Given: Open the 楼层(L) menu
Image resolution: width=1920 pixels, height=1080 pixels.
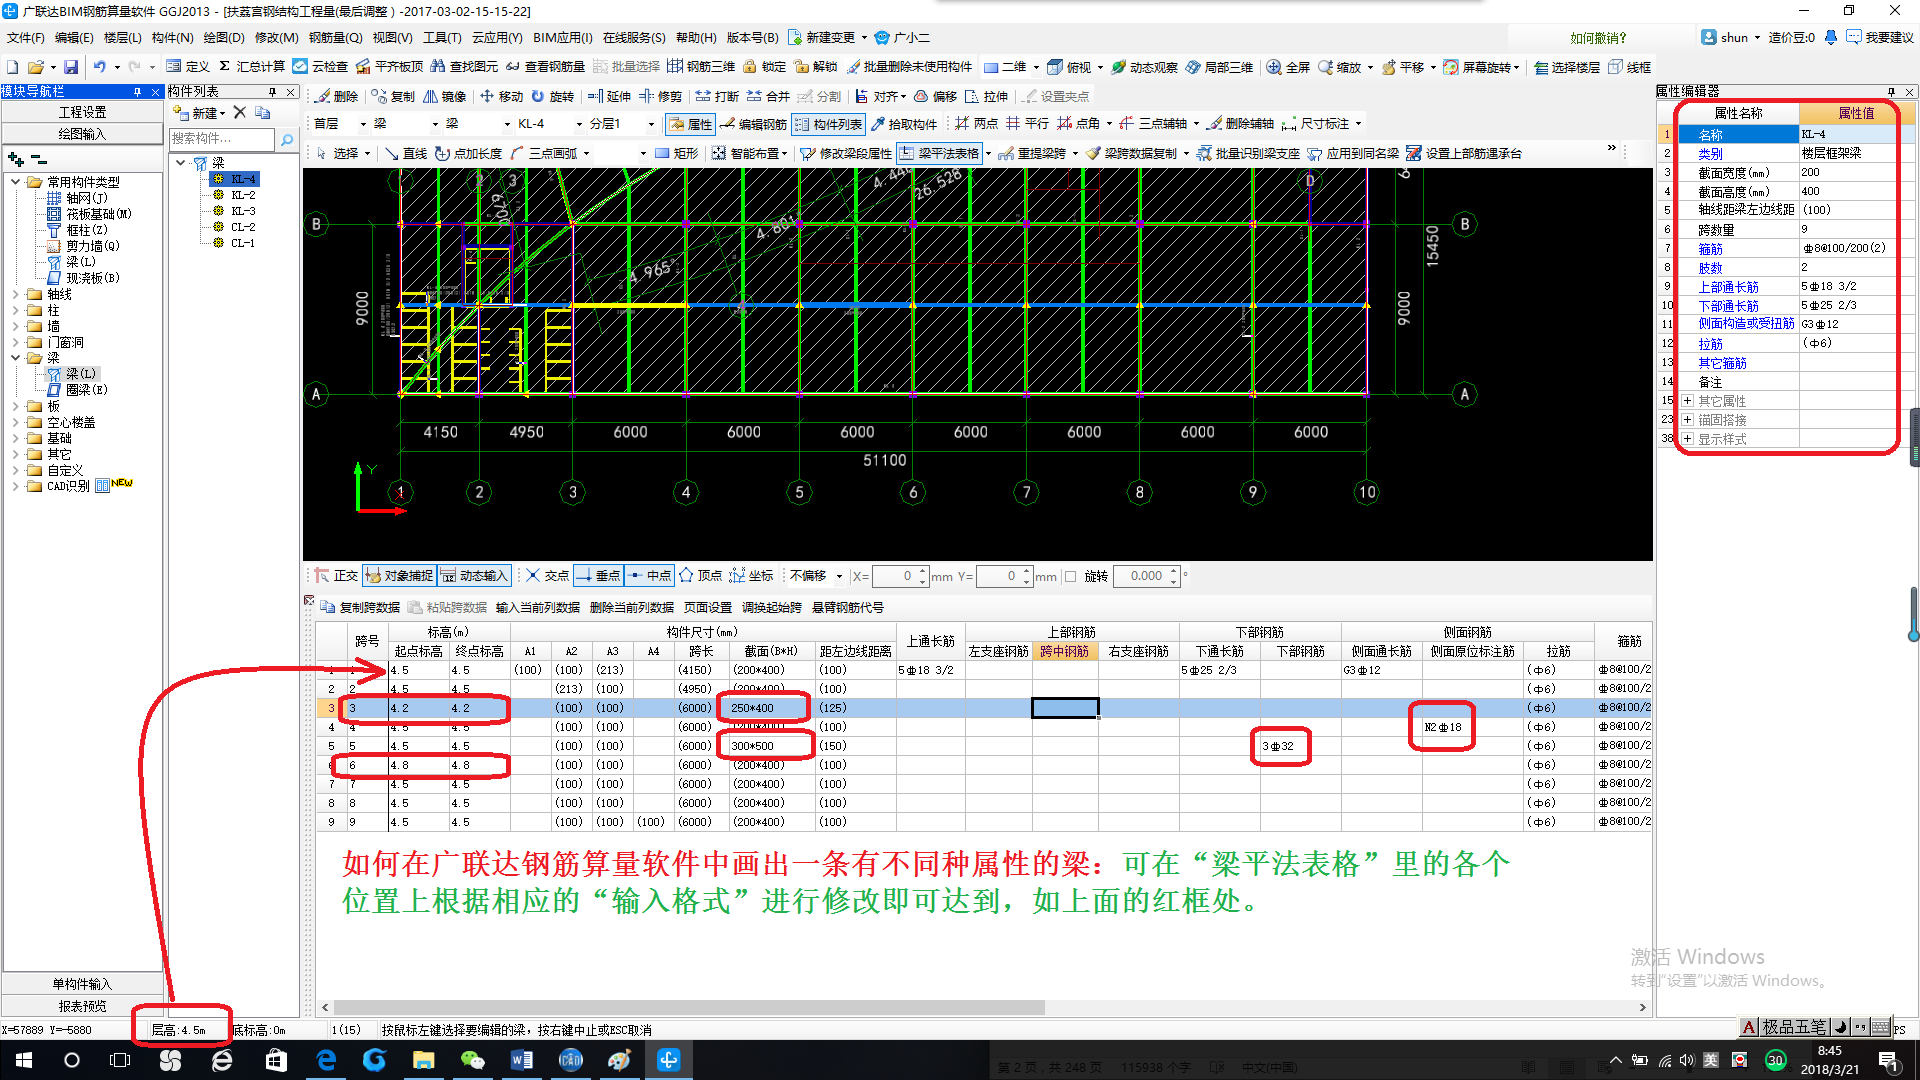Looking at the screenshot, I should [x=122, y=37].
